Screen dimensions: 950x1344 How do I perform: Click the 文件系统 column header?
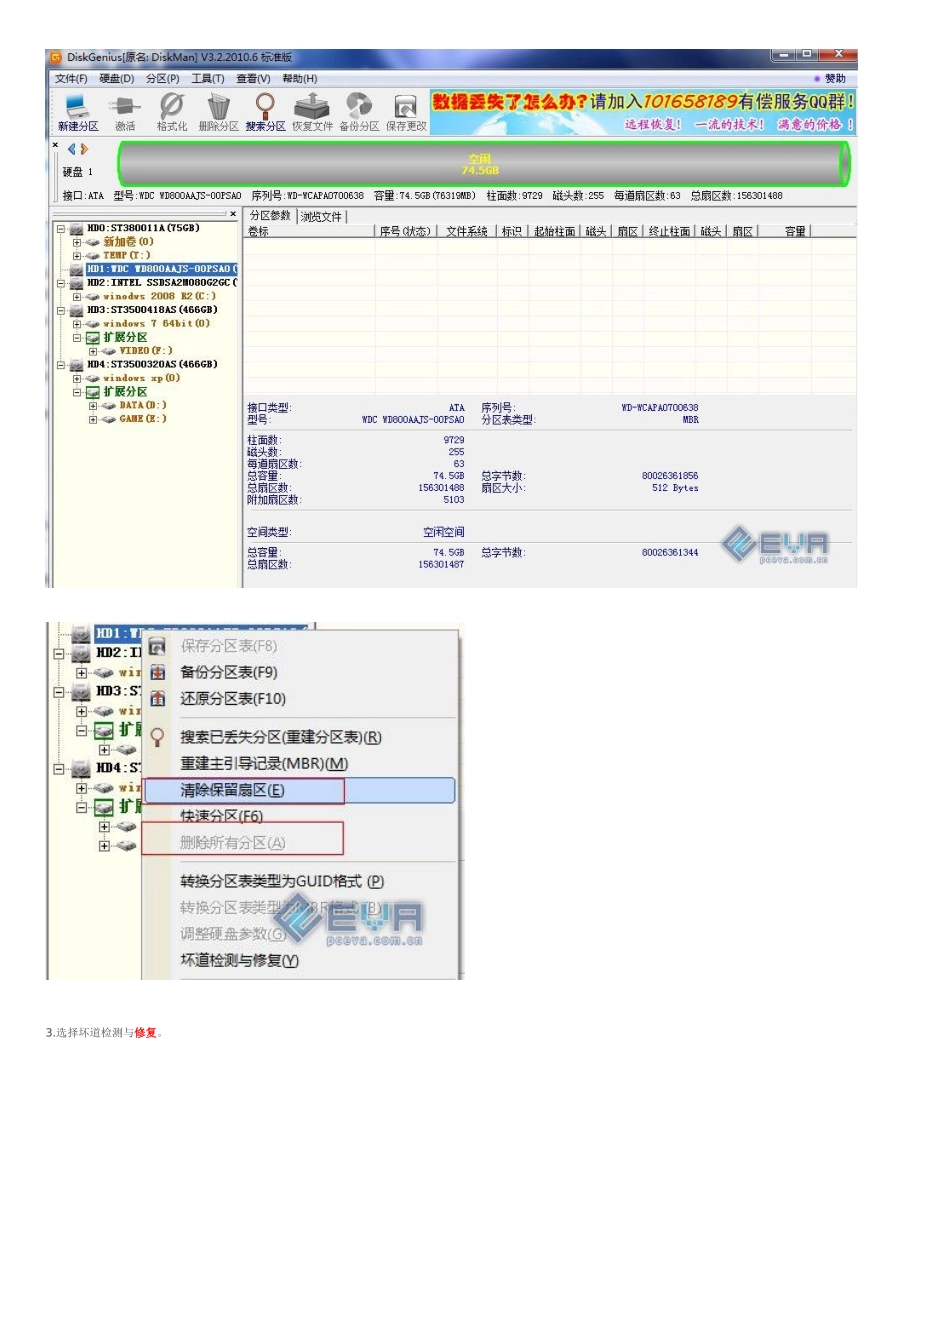(467, 232)
